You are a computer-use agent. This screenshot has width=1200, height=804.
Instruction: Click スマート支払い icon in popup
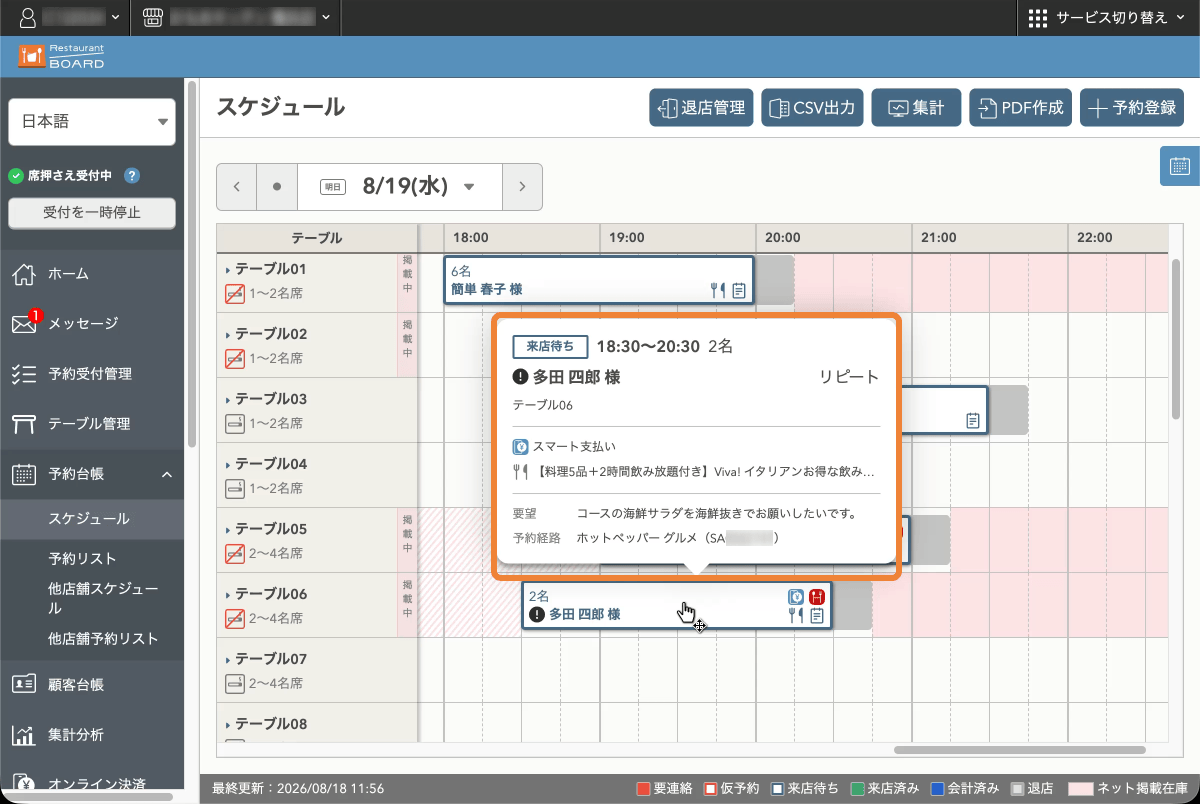click(x=520, y=447)
